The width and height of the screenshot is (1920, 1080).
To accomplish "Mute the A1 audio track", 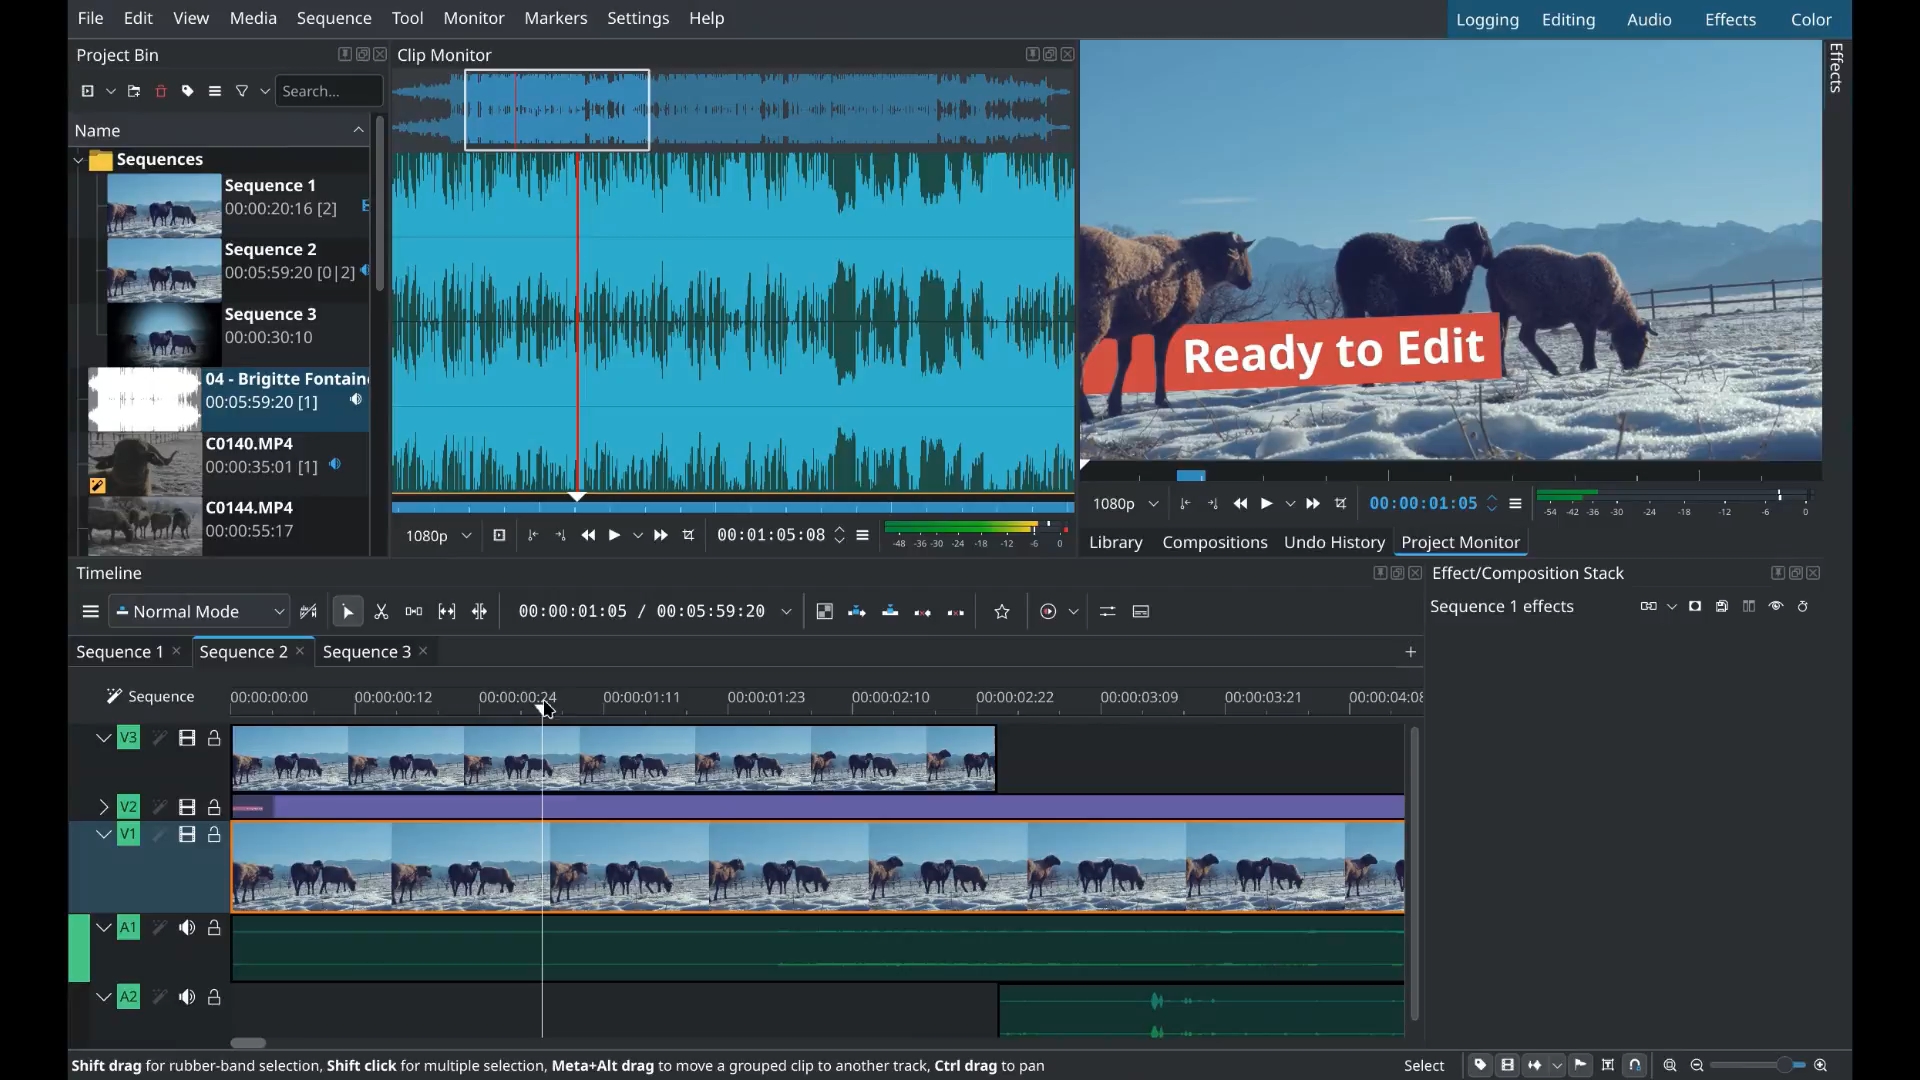I will [x=187, y=928].
